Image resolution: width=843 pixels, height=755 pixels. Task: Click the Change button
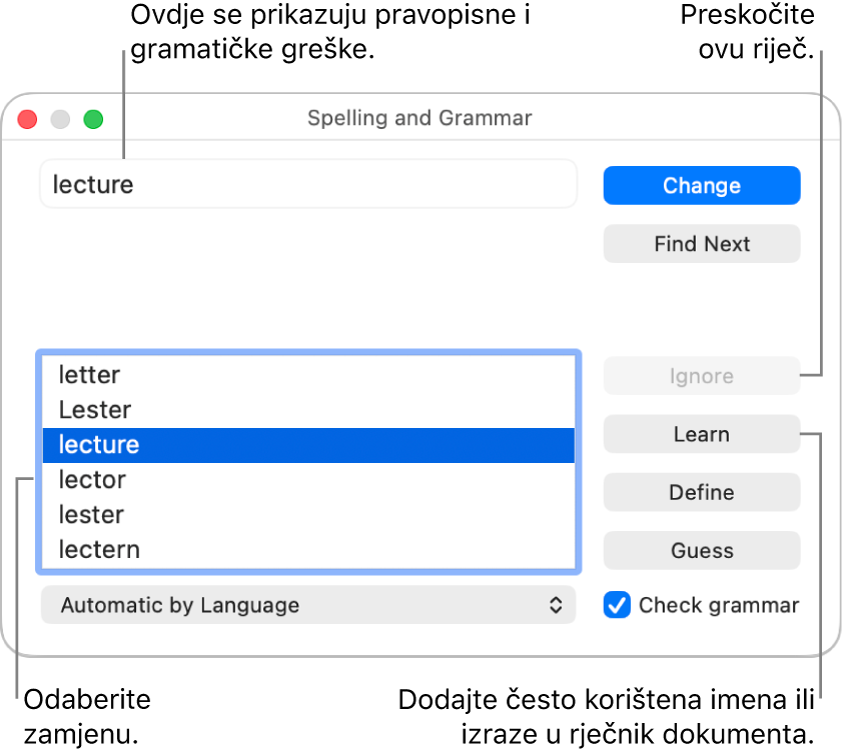(x=701, y=185)
